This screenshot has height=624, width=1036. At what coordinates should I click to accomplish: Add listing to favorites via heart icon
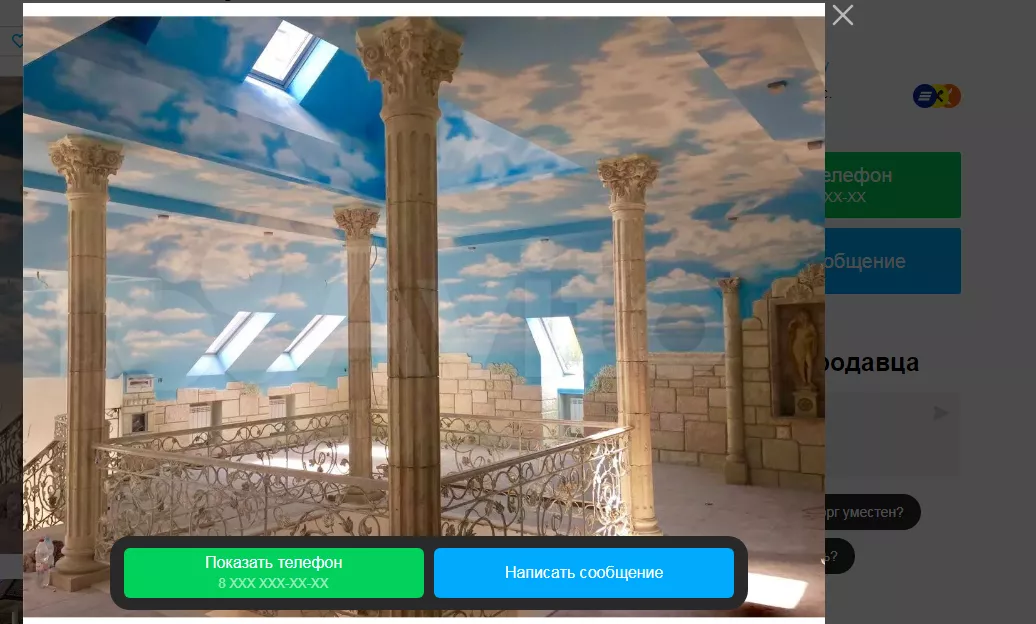pos(17,41)
